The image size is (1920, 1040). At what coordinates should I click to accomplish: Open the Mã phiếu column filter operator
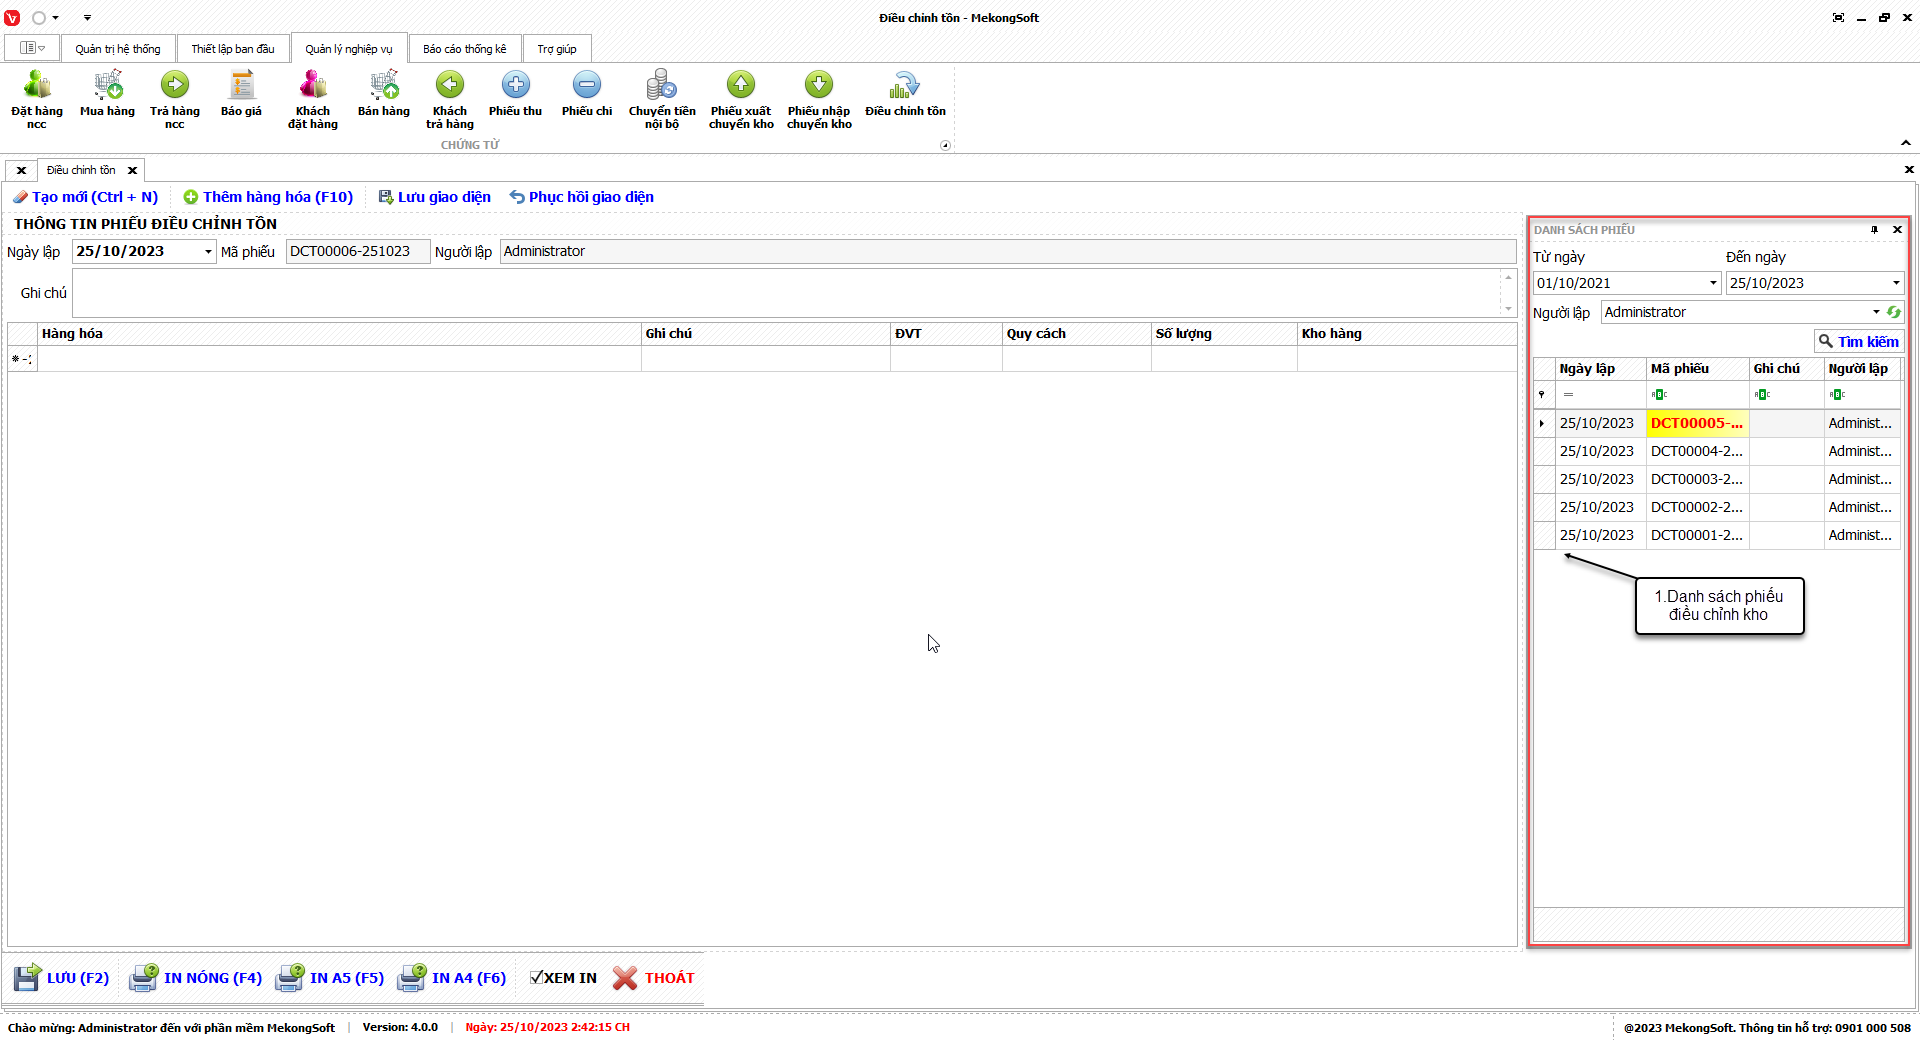1659,395
